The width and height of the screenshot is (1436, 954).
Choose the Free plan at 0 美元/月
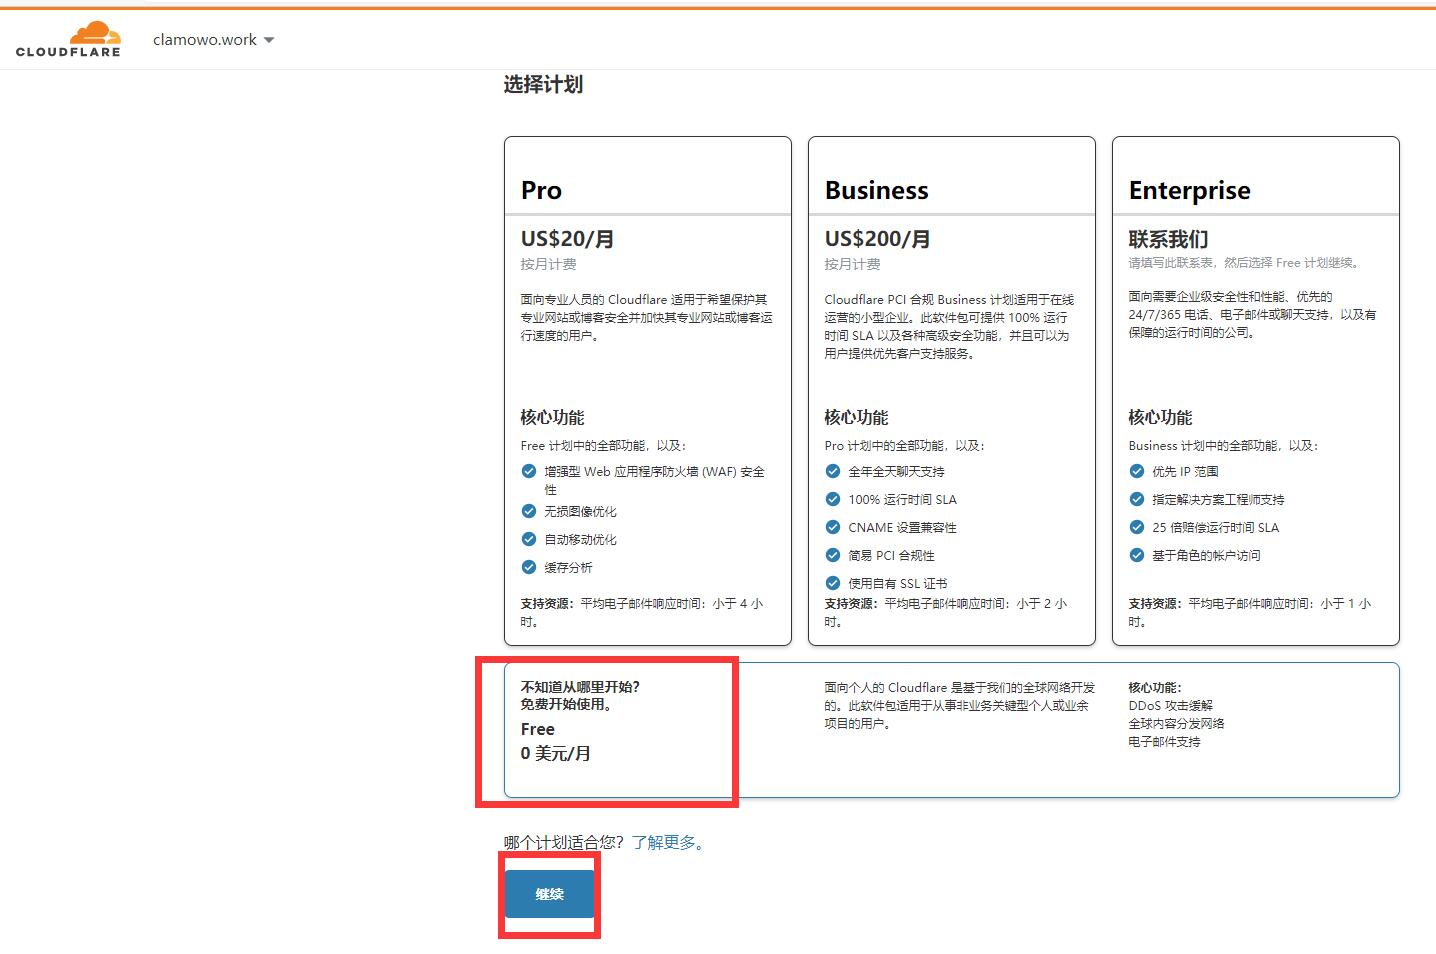pos(951,730)
